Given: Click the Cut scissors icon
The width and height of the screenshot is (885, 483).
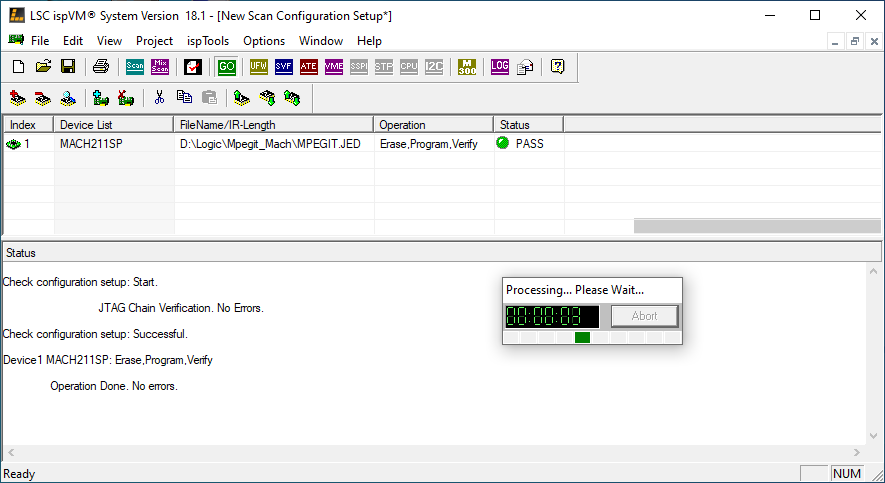Looking at the screenshot, I should click(158, 98).
